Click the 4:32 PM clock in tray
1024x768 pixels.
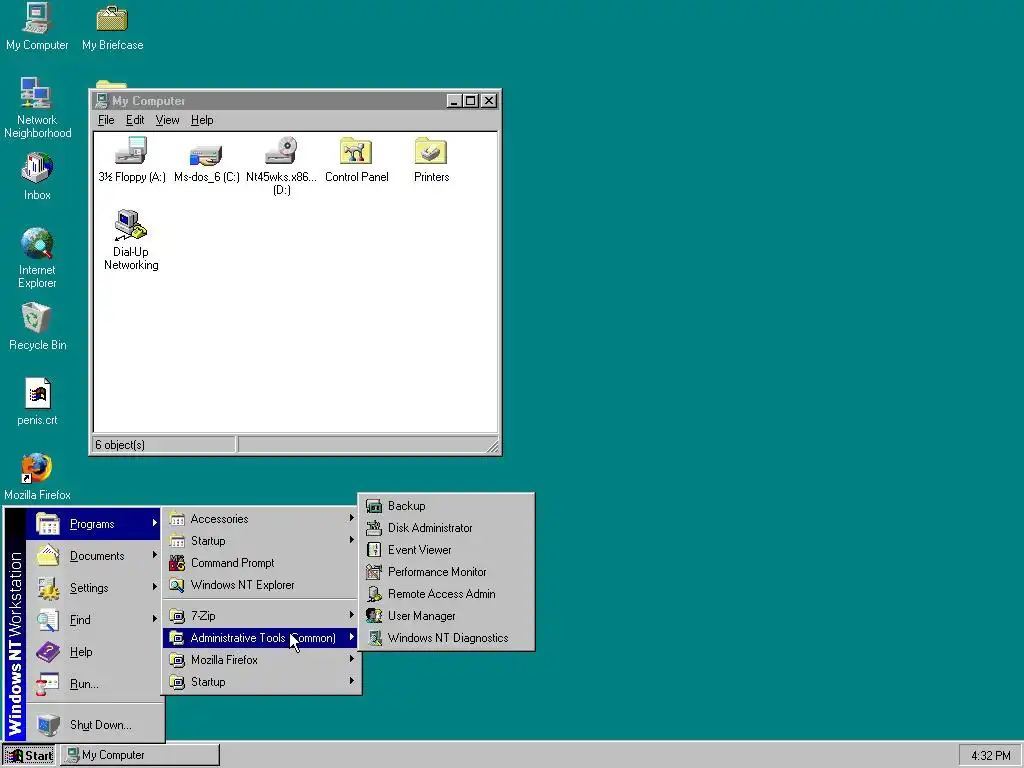(990, 756)
